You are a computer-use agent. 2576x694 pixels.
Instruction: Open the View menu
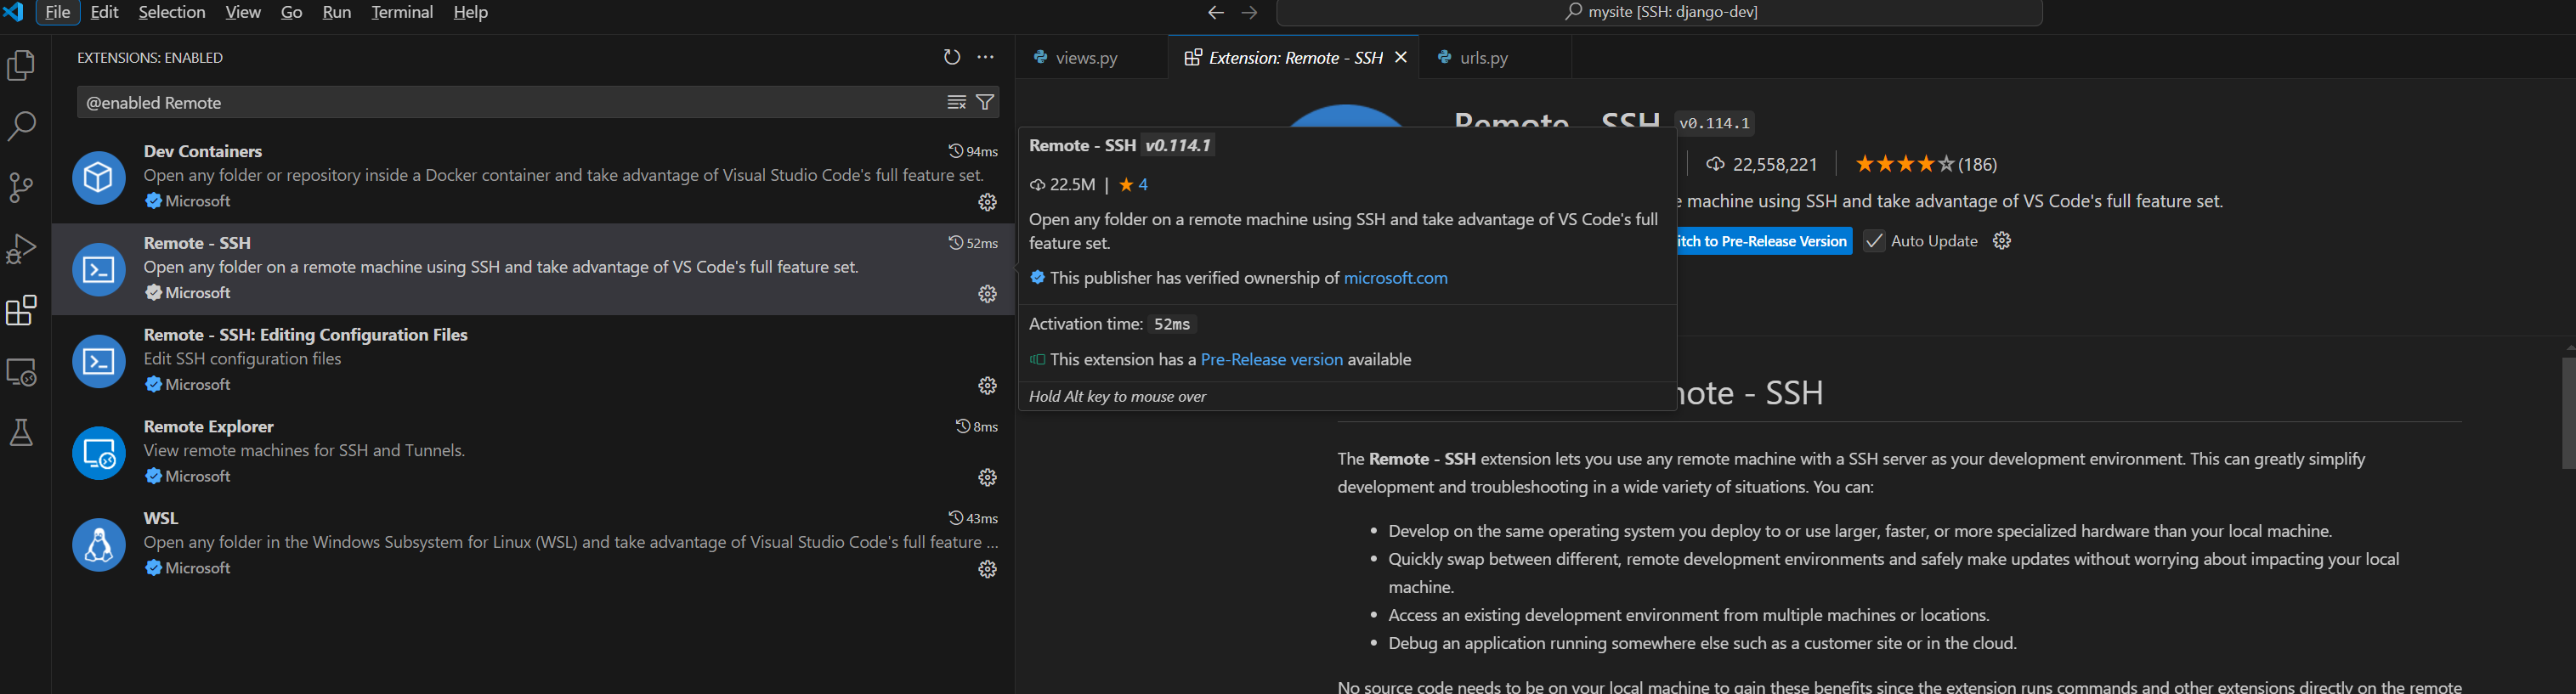click(243, 12)
